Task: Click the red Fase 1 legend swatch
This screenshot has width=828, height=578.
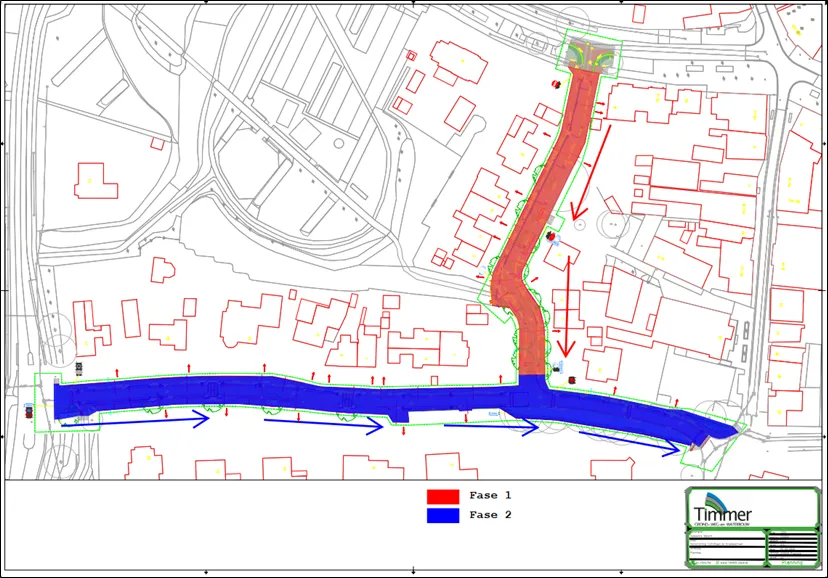Action: pos(442,496)
